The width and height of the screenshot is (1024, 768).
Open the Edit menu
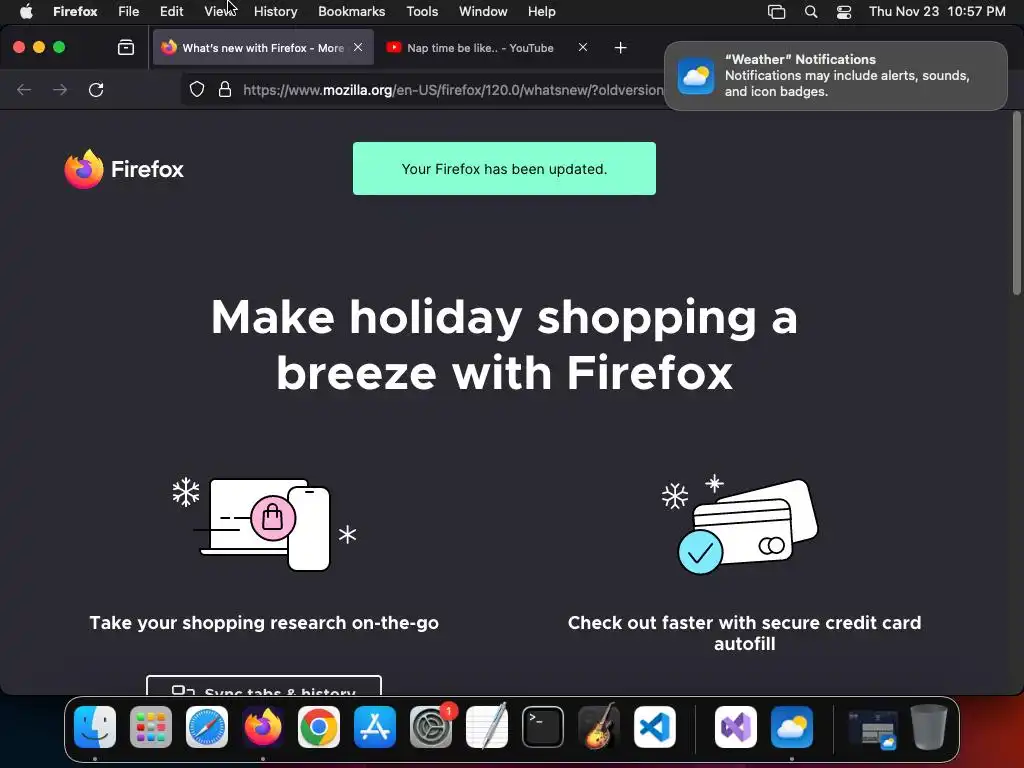pos(171,11)
